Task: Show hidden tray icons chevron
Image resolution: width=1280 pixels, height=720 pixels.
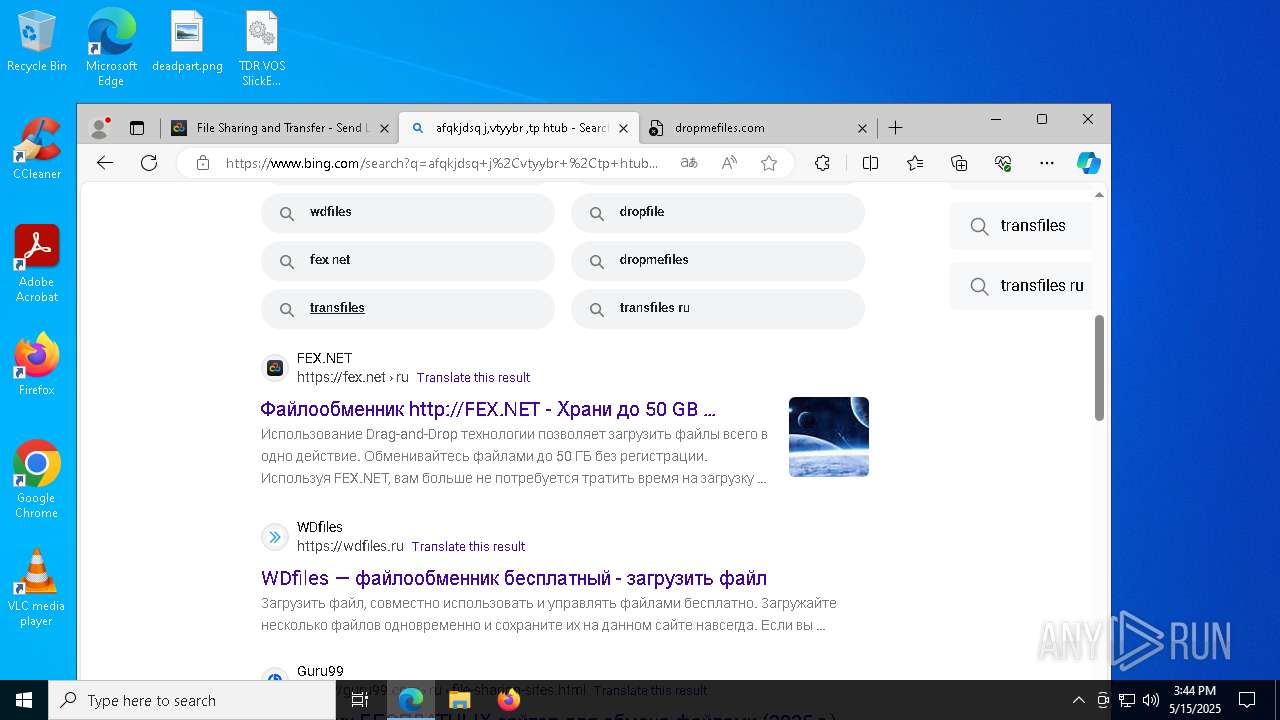Action: [1078, 700]
